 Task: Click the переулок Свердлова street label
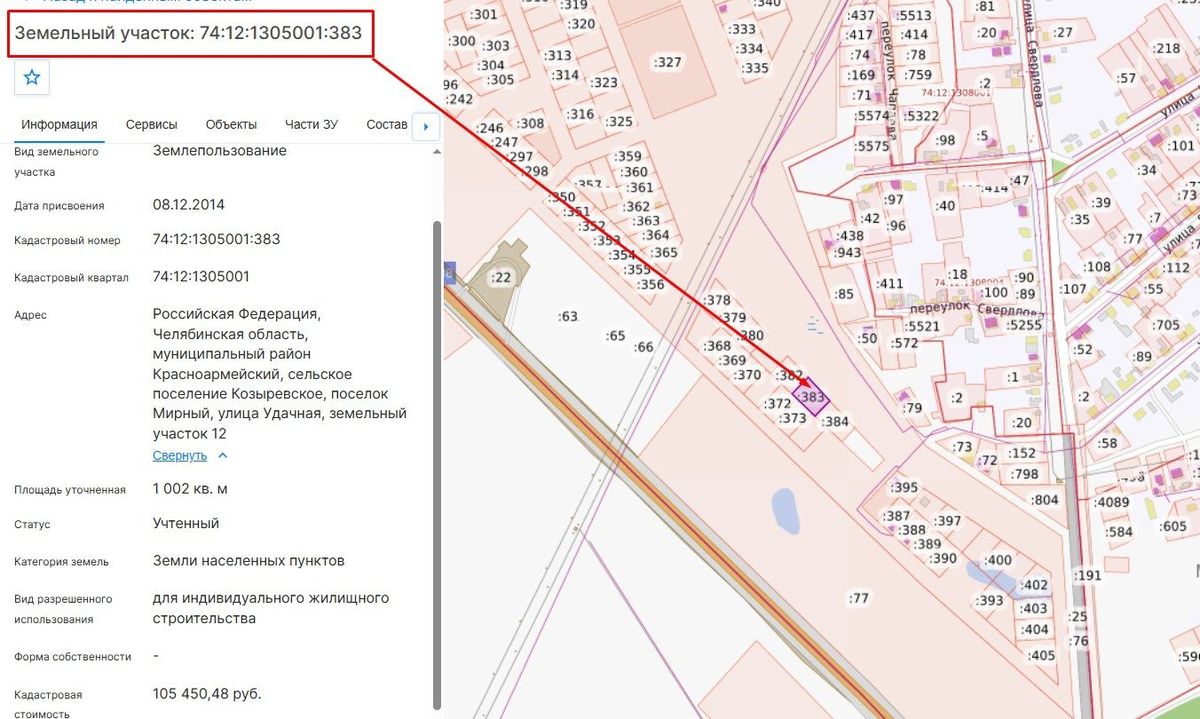978,308
